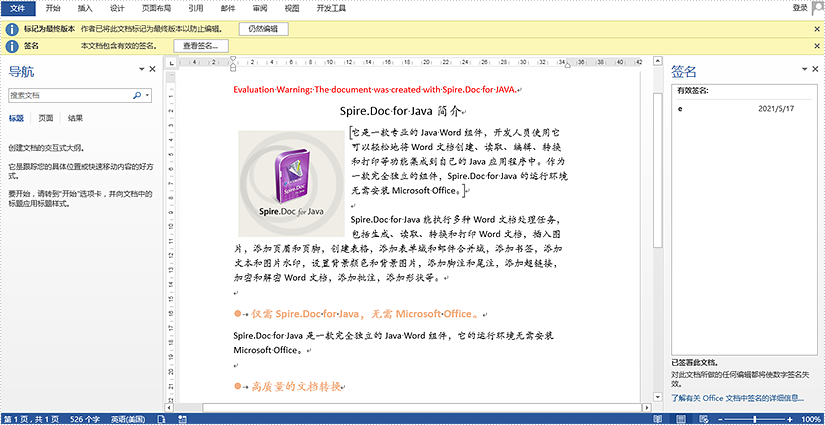
Task: Click the vertical scrollbar up arrow
Action: tap(657, 62)
